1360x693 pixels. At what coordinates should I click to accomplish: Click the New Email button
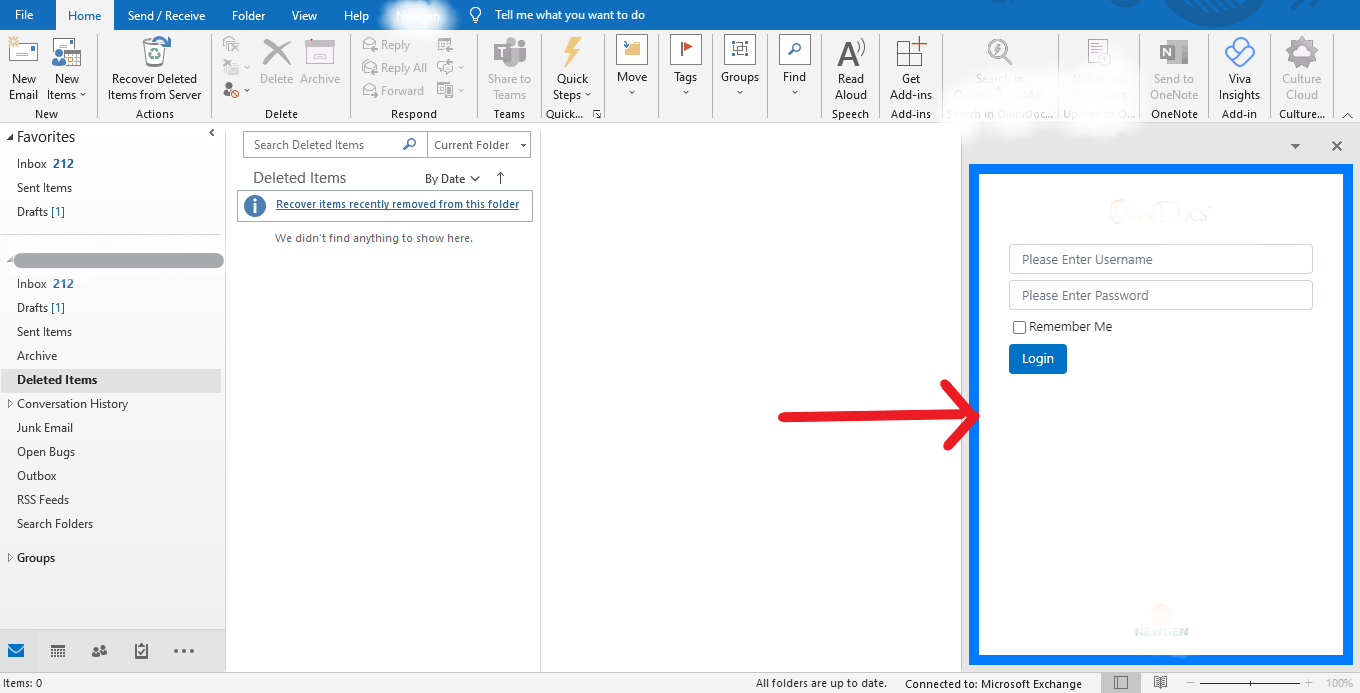point(24,68)
